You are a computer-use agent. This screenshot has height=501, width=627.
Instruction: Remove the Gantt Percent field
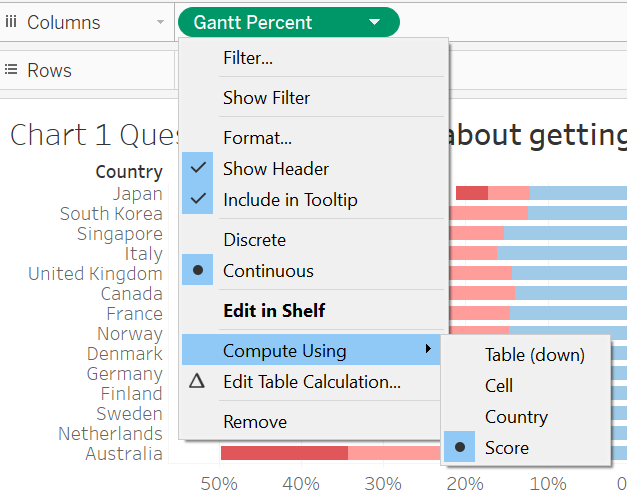coord(255,422)
